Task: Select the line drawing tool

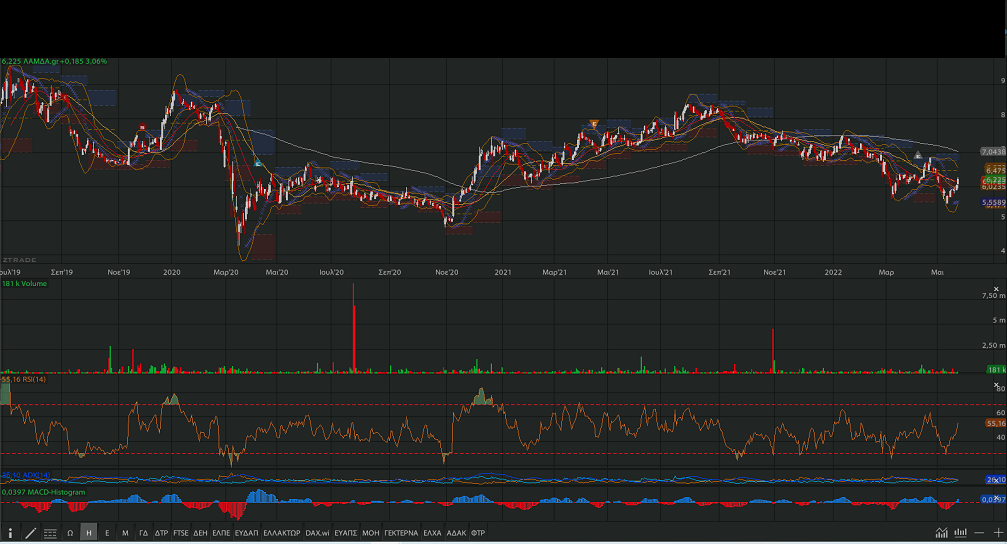Action: [30, 533]
